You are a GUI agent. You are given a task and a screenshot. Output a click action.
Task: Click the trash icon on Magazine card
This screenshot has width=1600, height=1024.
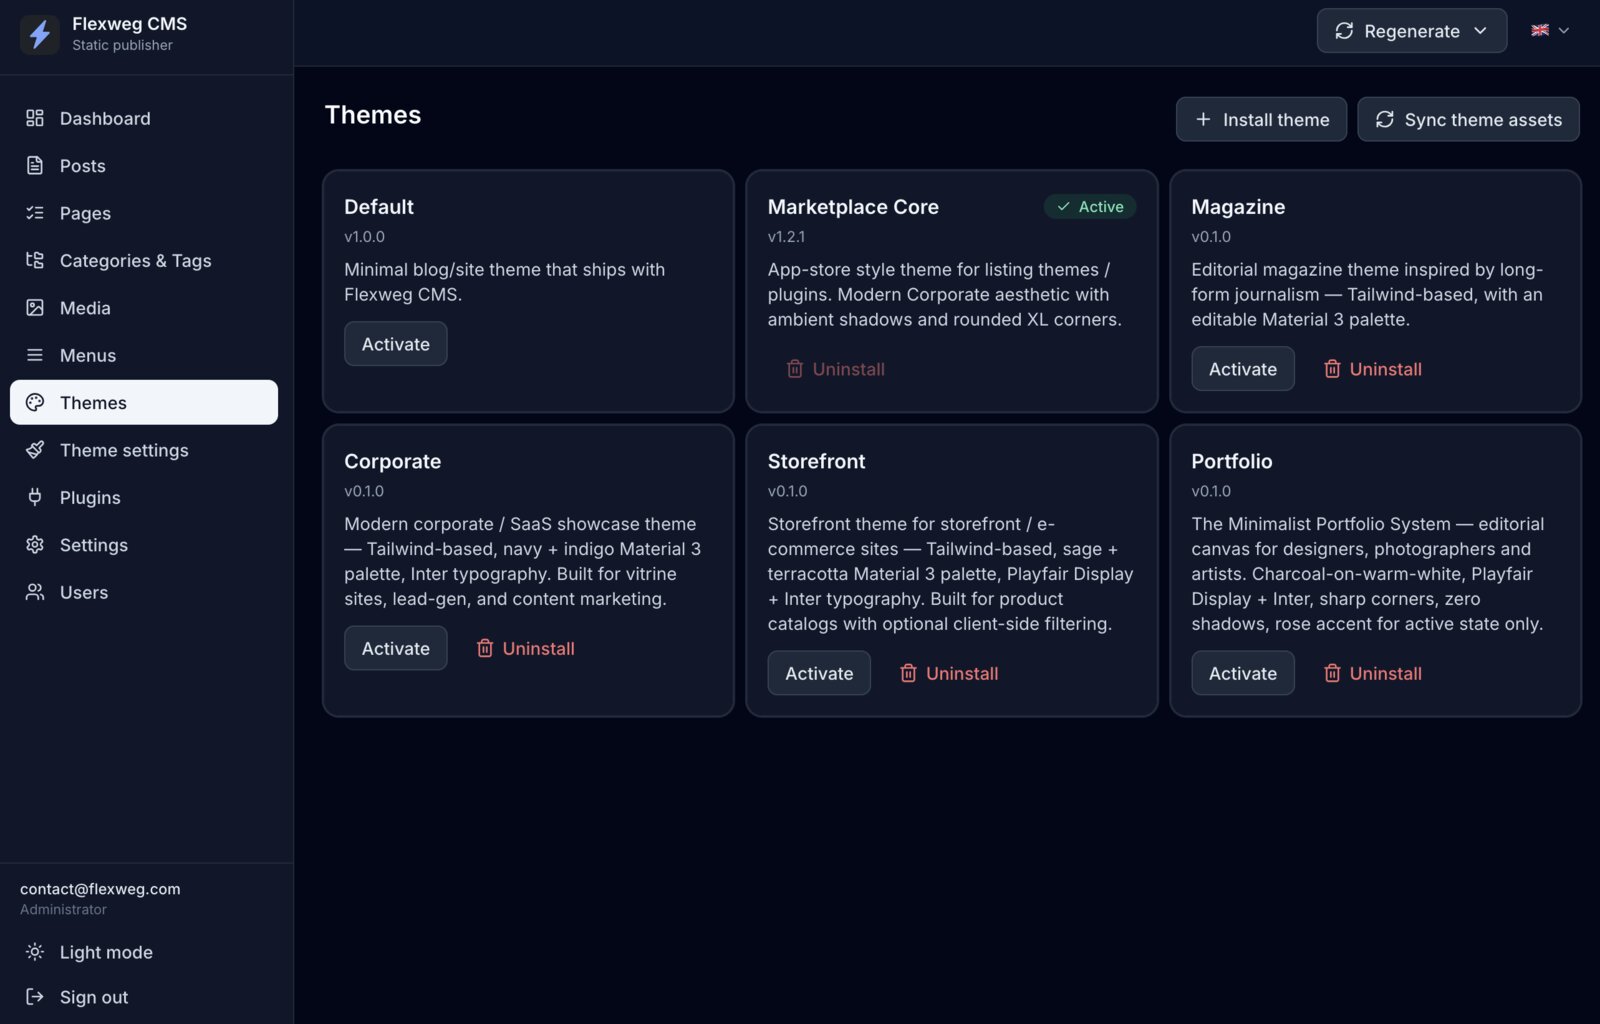1332,369
